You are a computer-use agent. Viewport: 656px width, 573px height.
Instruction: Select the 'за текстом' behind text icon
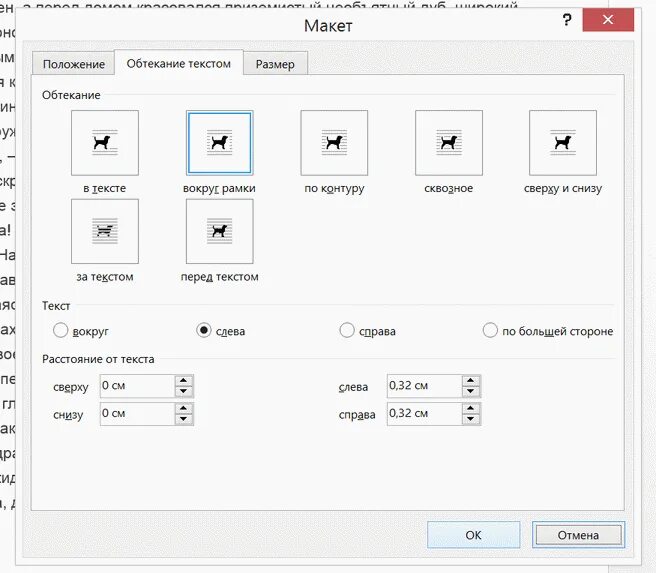(x=105, y=231)
